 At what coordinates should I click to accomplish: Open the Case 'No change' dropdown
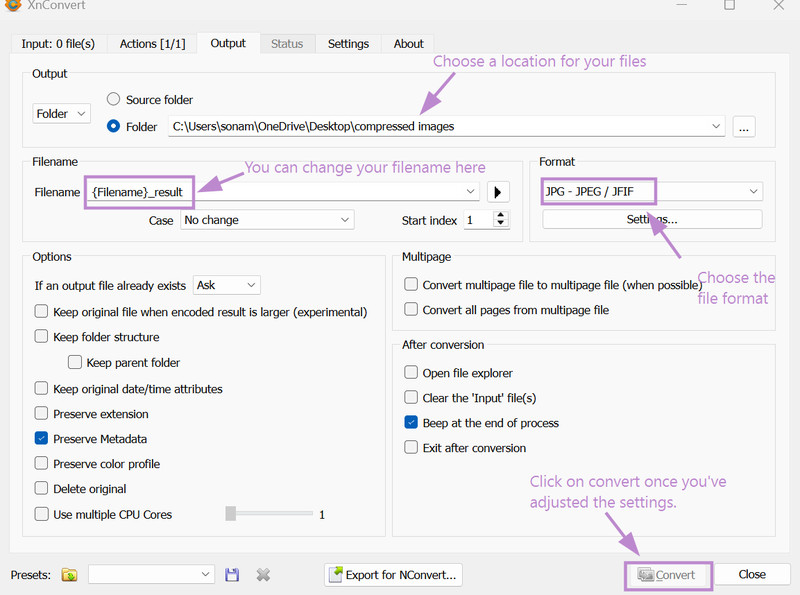pyautogui.click(x=267, y=220)
